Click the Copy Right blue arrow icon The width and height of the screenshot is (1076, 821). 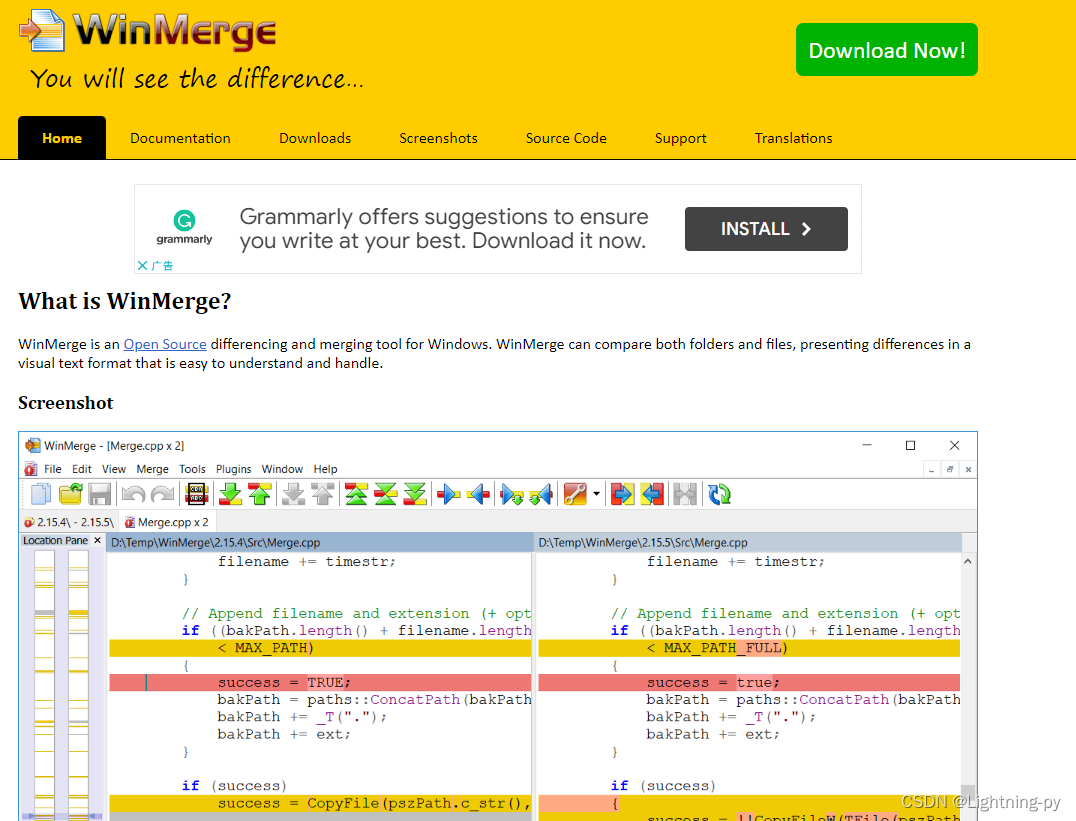[449, 494]
